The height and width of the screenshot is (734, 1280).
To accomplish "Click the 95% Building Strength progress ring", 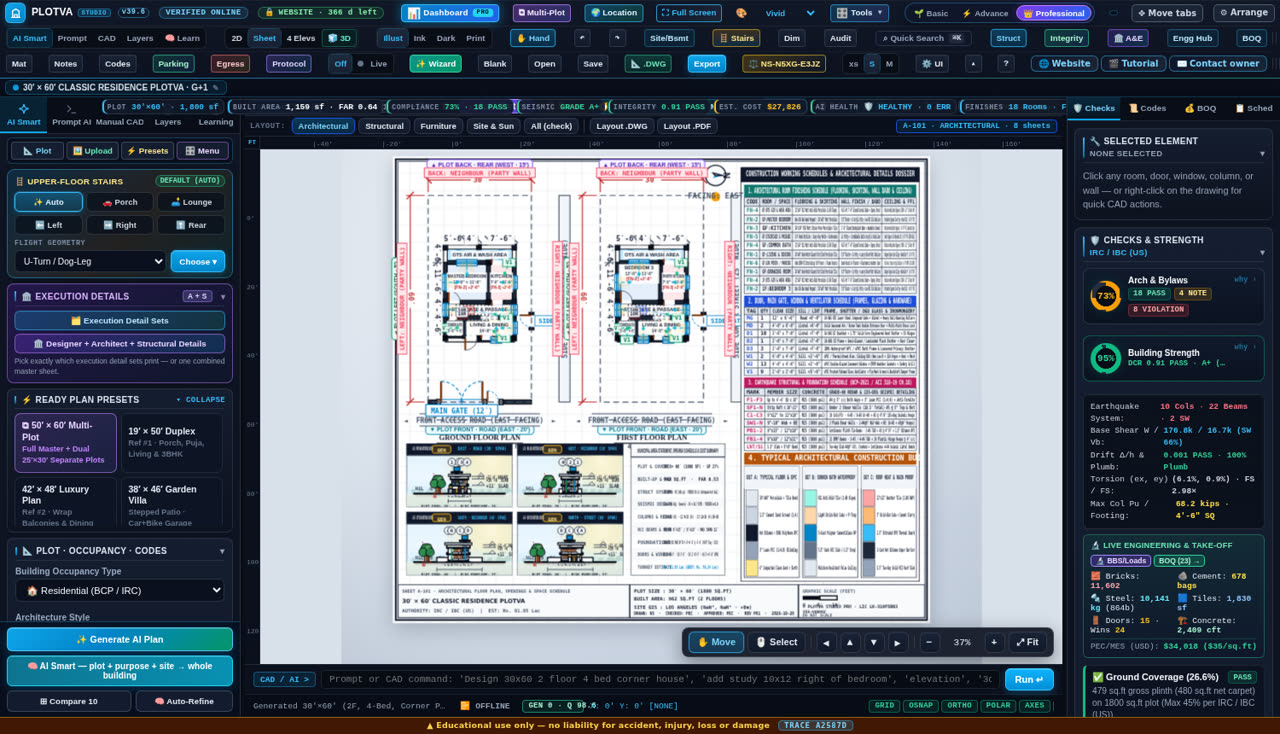I will coord(1105,358).
